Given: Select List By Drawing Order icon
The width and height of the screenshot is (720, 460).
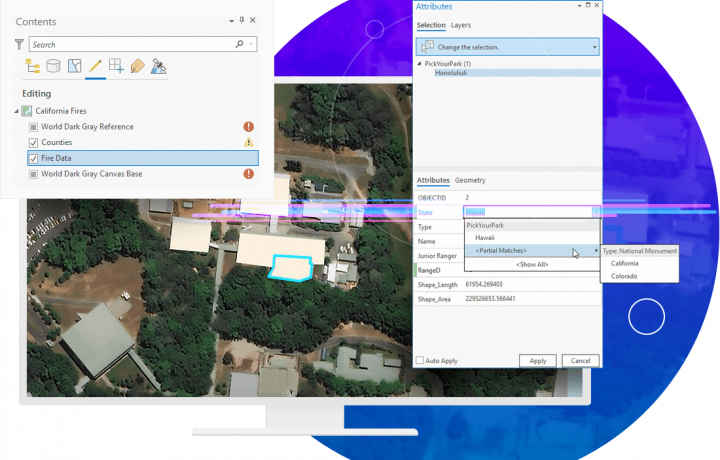Looking at the screenshot, I should pyautogui.click(x=32, y=67).
